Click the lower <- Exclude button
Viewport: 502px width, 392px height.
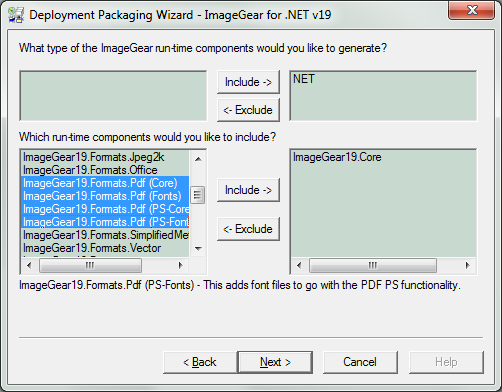pyautogui.click(x=248, y=229)
